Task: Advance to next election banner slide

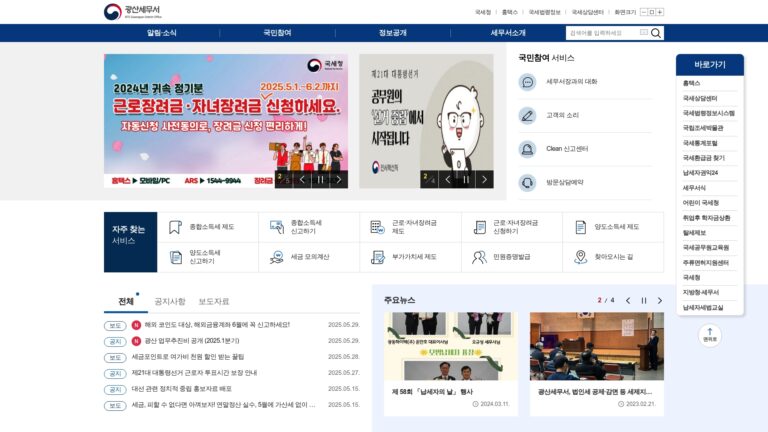Action: pos(484,180)
